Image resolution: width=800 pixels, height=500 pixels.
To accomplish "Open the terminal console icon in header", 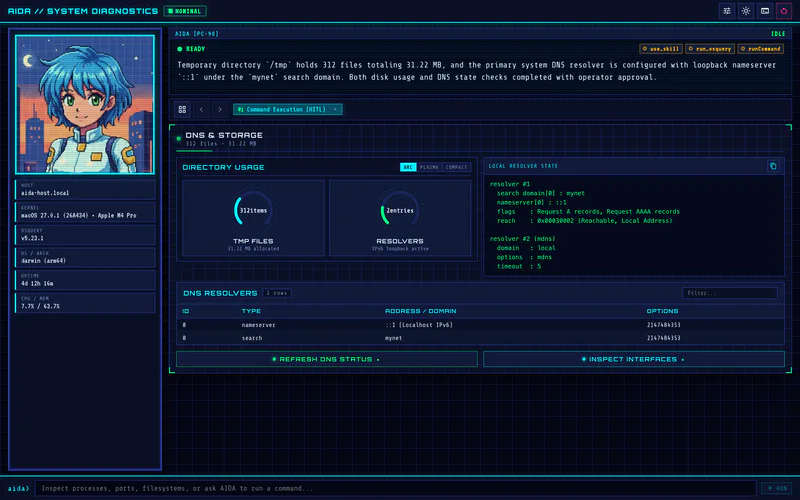I will pyautogui.click(x=765, y=11).
